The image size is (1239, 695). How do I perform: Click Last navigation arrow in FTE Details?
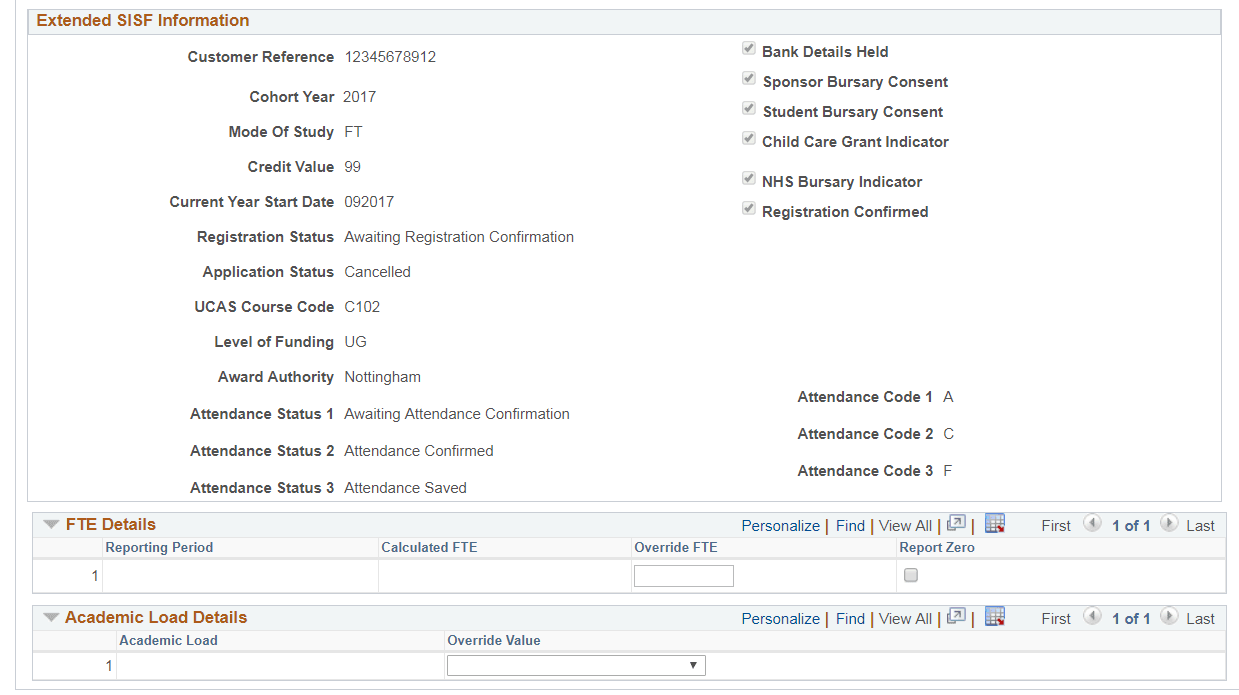tap(1169, 524)
